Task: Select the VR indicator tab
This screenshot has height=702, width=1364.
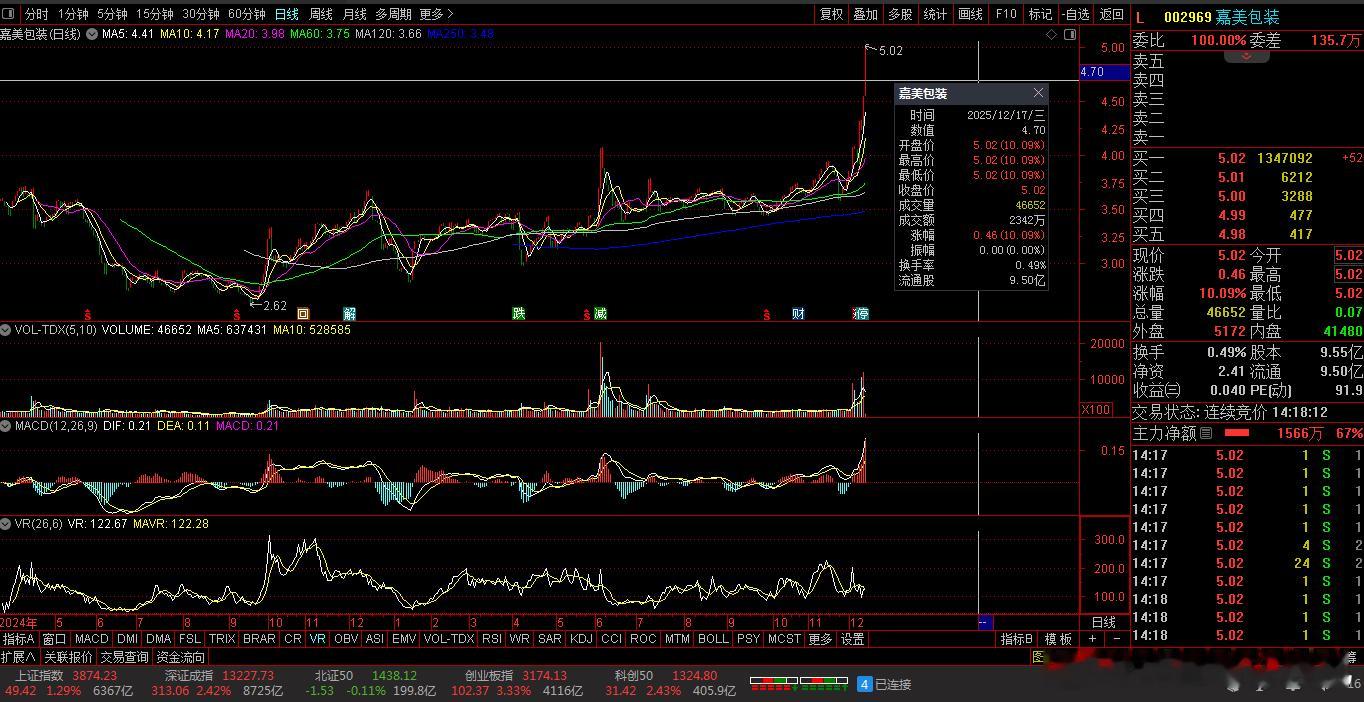Action: click(x=317, y=639)
